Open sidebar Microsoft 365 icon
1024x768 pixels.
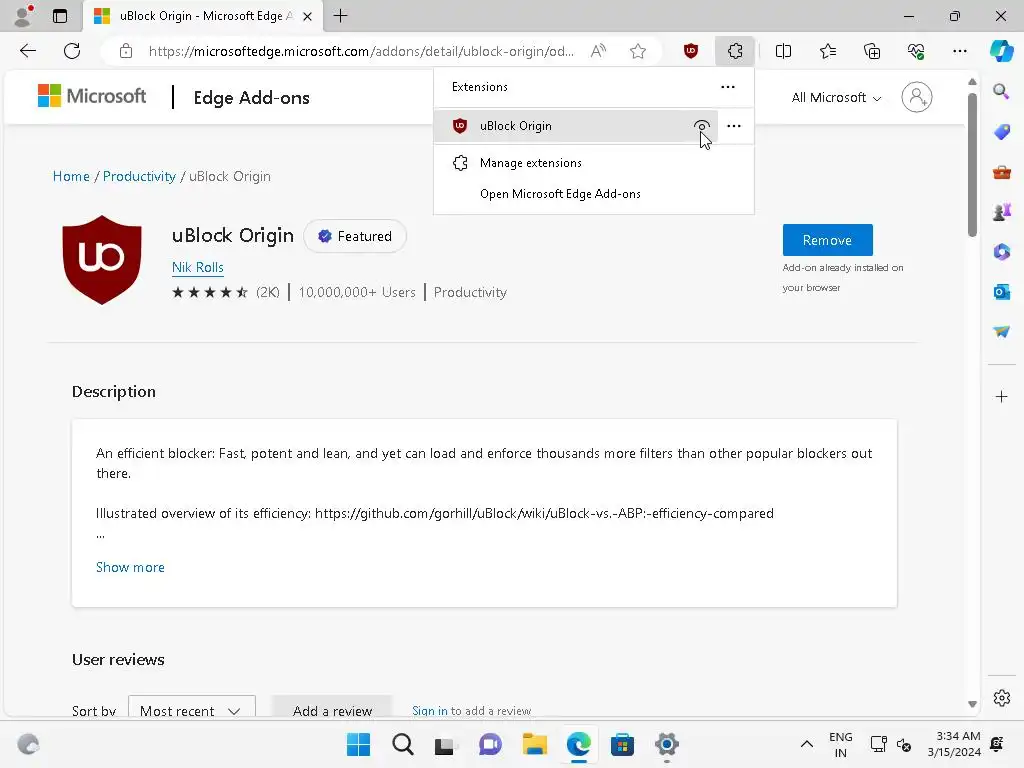tap(1001, 252)
